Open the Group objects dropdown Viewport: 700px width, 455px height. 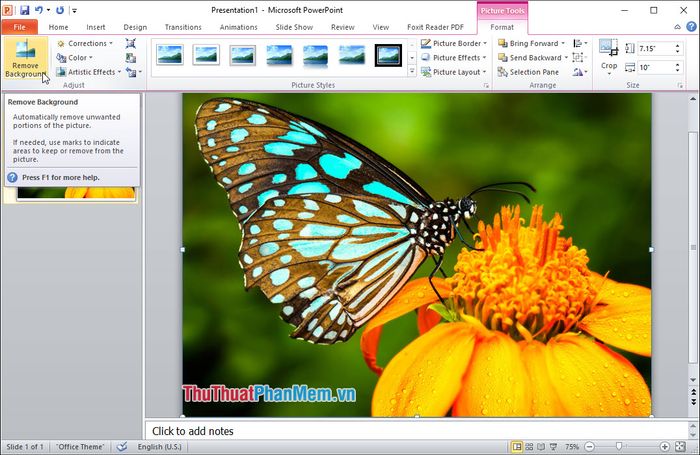580,58
